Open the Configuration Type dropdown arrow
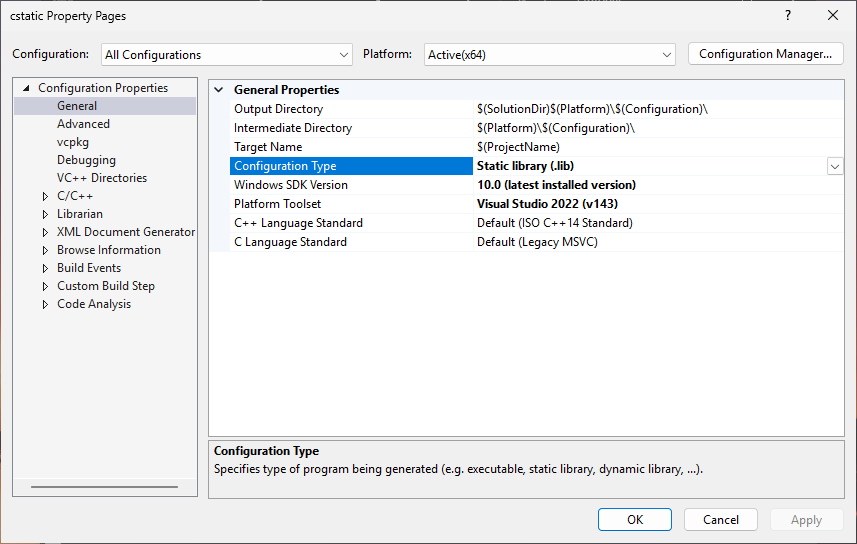The image size is (857, 544). tap(835, 166)
